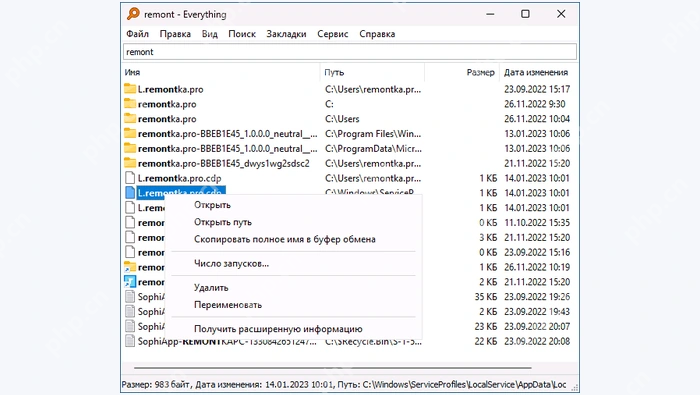Click the date 23.09.2022 20:07

coord(537,326)
